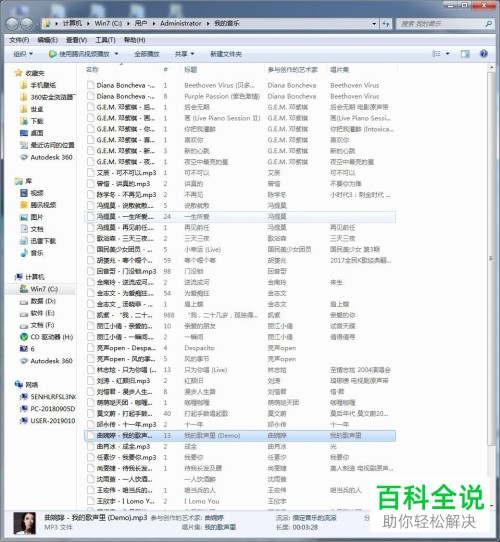This screenshot has height=542, width=500.
Task: Go forward with the Forward arrow button
Action: [27, 24]
